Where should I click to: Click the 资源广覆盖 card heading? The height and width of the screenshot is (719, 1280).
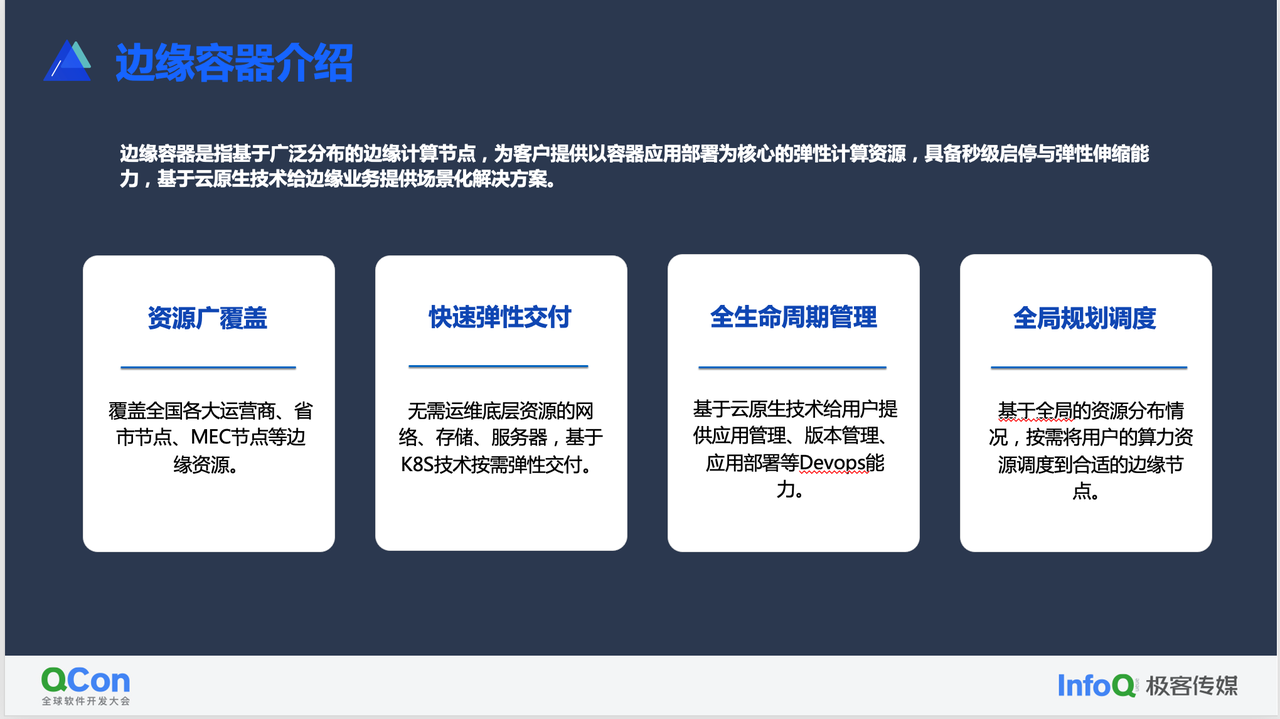point(208,318)
